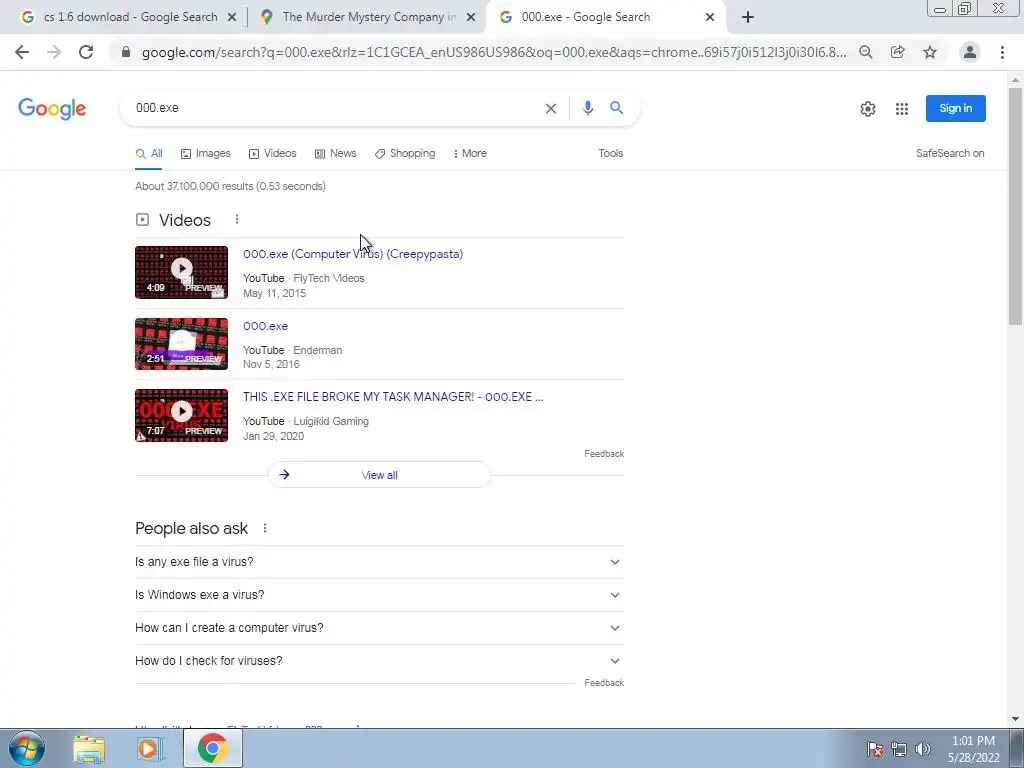Open Windows Explorer from taskbar
This screenshot has height=768, width=1024.
89,749
